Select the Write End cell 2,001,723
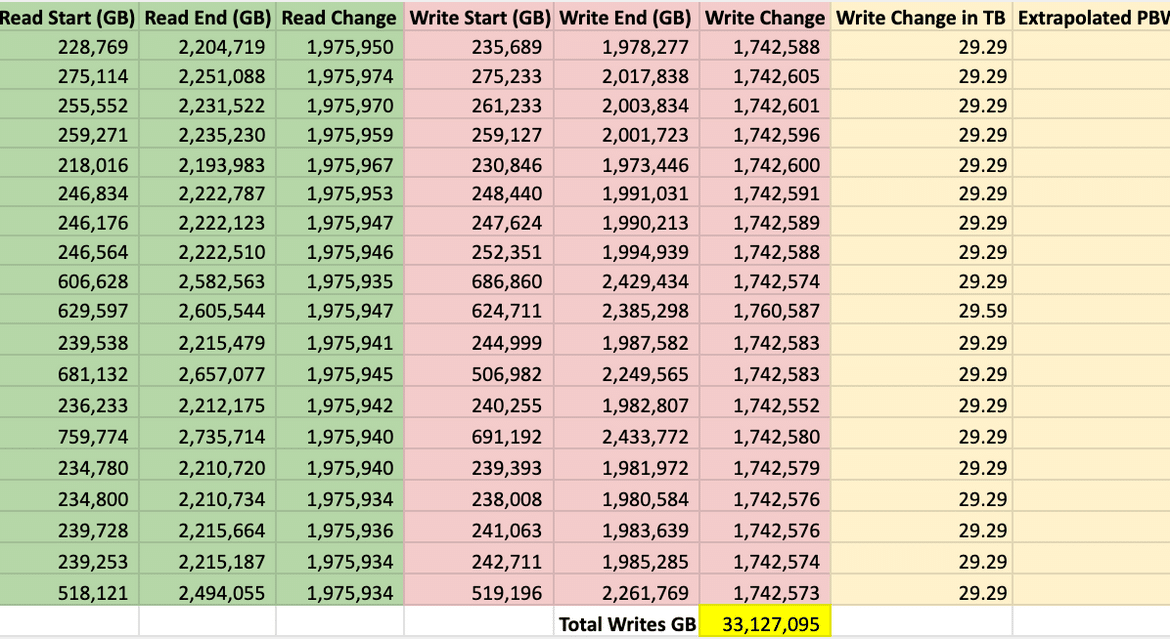 tap(627, 134)
